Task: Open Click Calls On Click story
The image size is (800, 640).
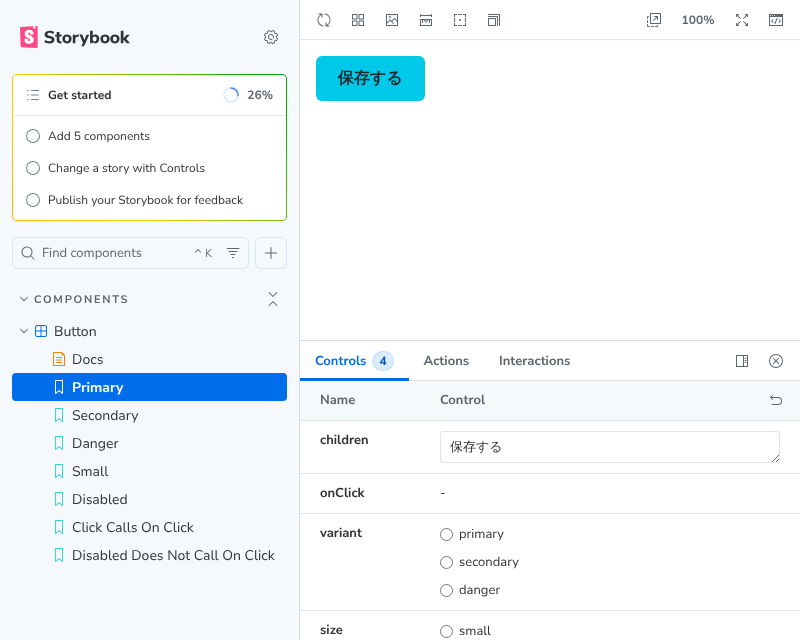Action: (x=149, y=527)
